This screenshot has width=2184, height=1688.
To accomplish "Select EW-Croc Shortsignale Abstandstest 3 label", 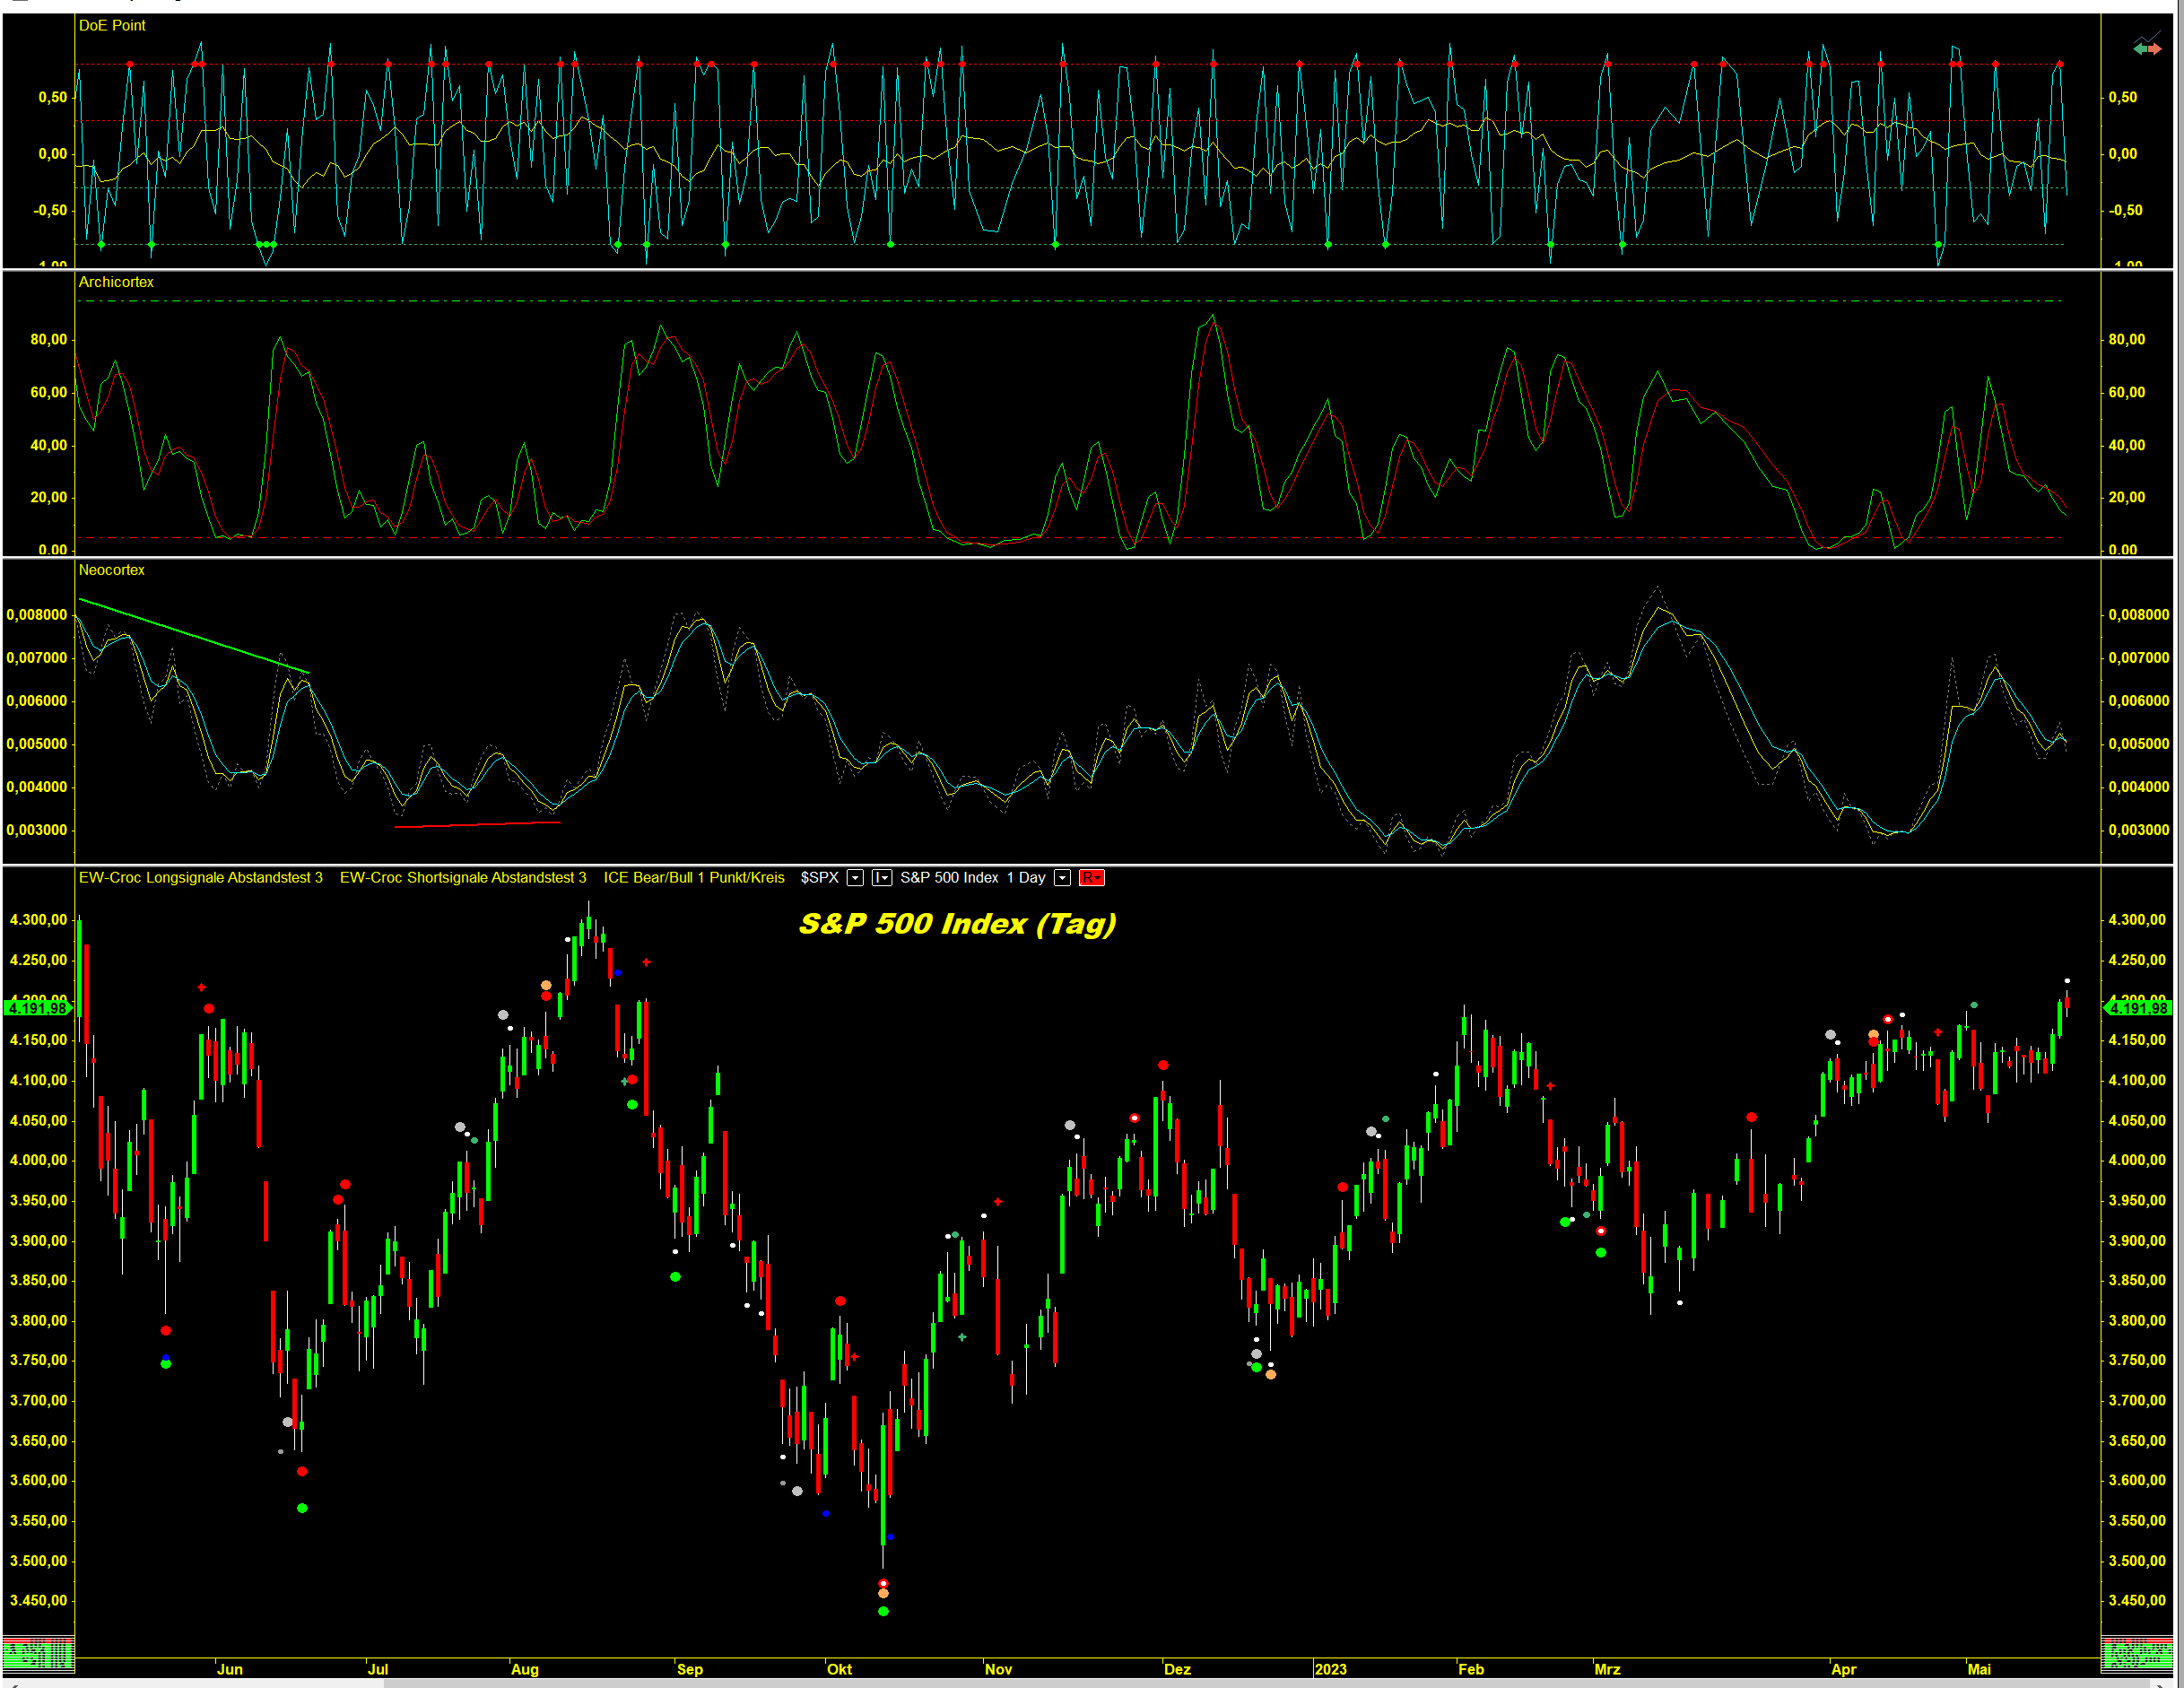I will coord(463,878).
